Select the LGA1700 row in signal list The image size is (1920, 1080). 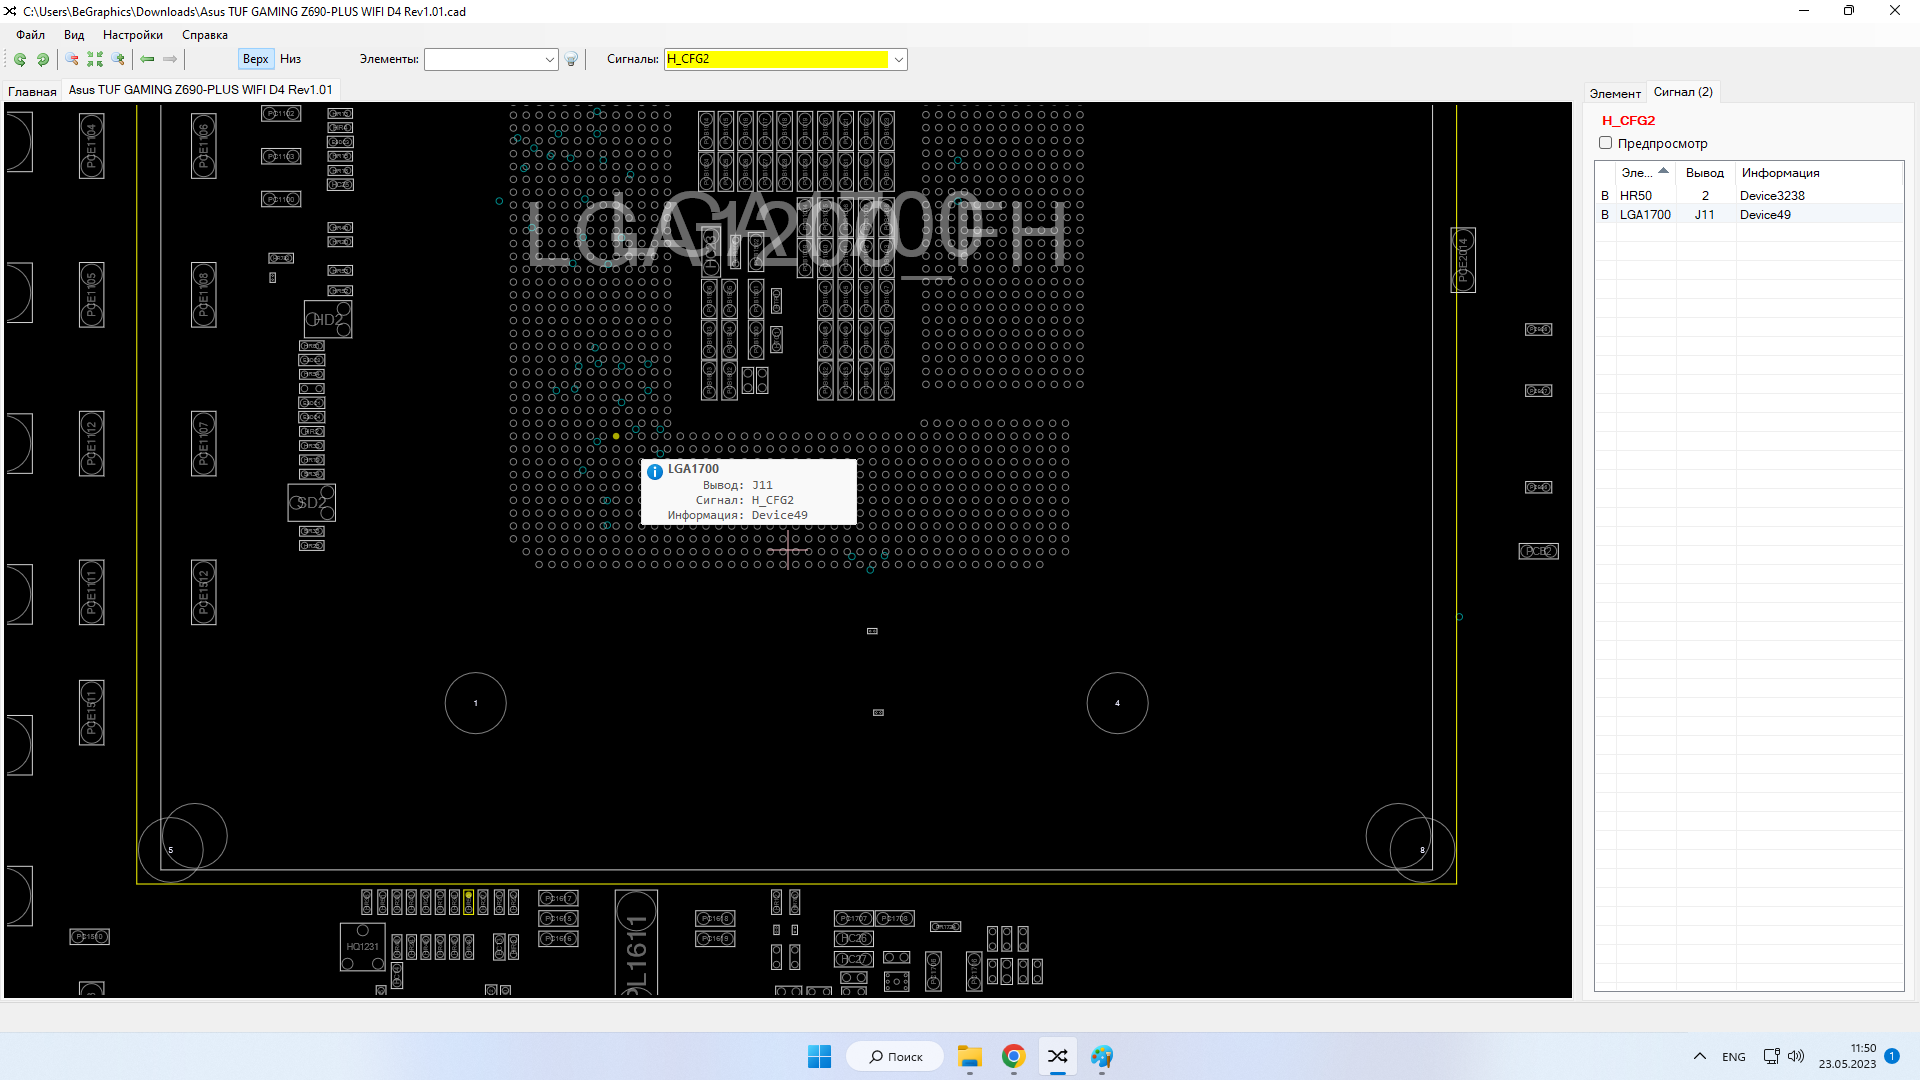pos(1749,215)
